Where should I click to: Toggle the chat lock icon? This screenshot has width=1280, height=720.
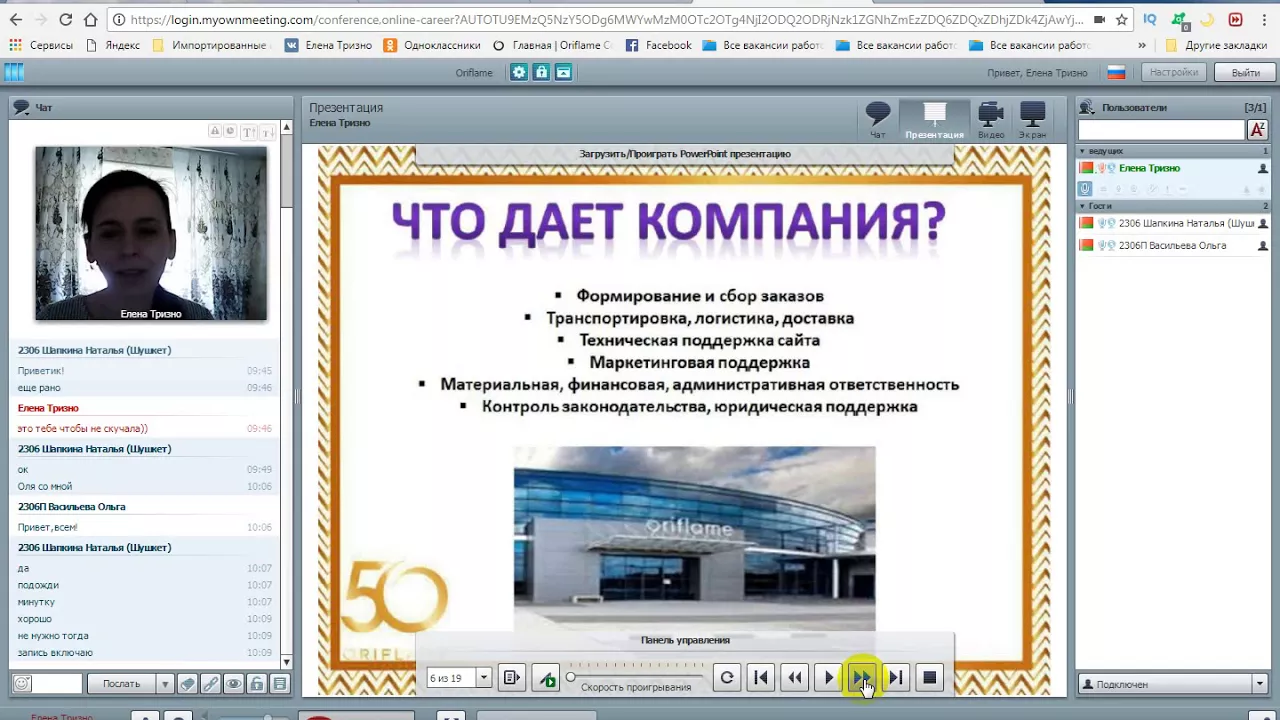(257, 684)
